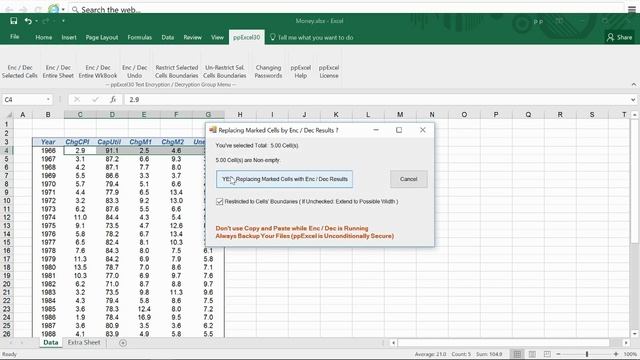Open ppExcel License

(329, 71)
